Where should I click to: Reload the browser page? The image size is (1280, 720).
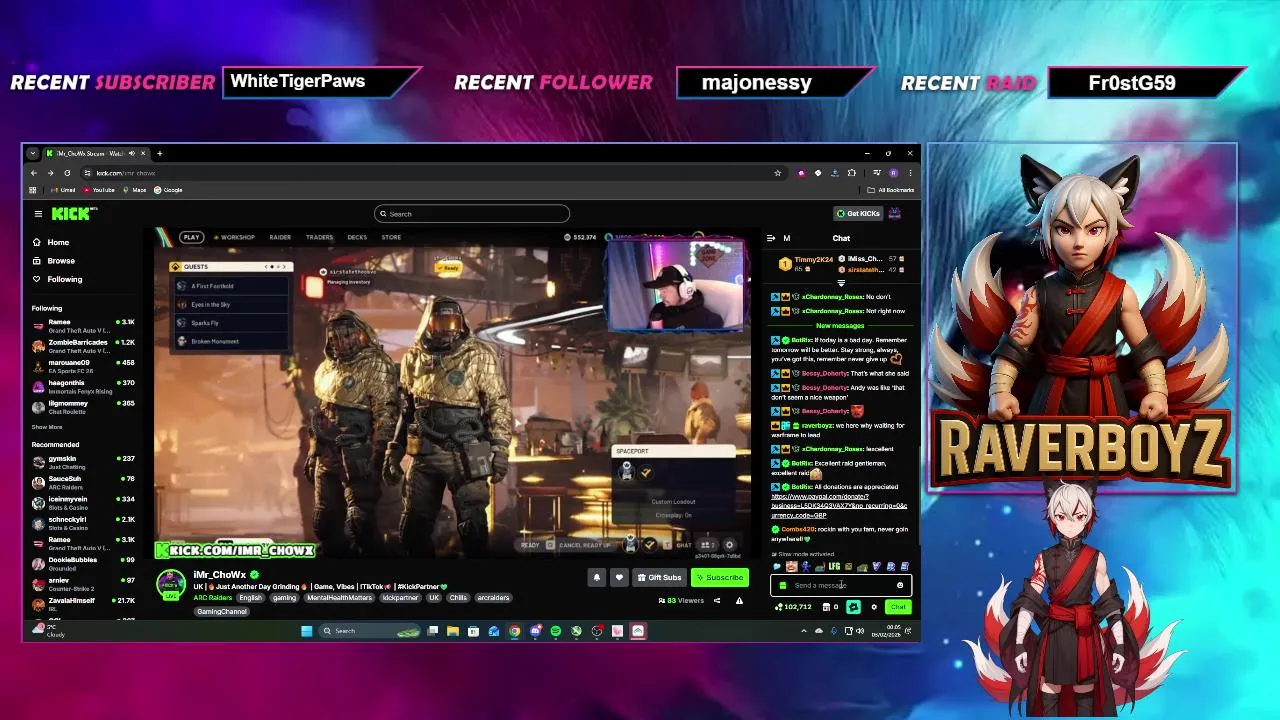67,173
